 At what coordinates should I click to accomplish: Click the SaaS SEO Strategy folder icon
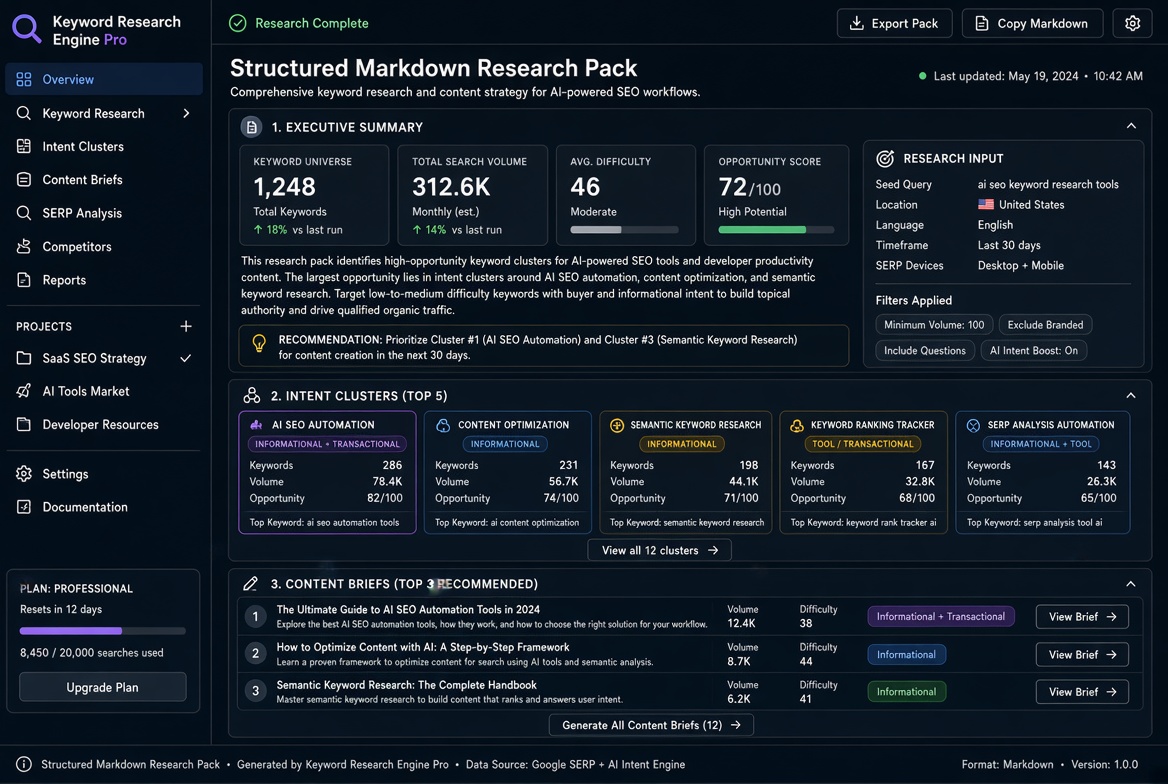[x=24, y=358]
